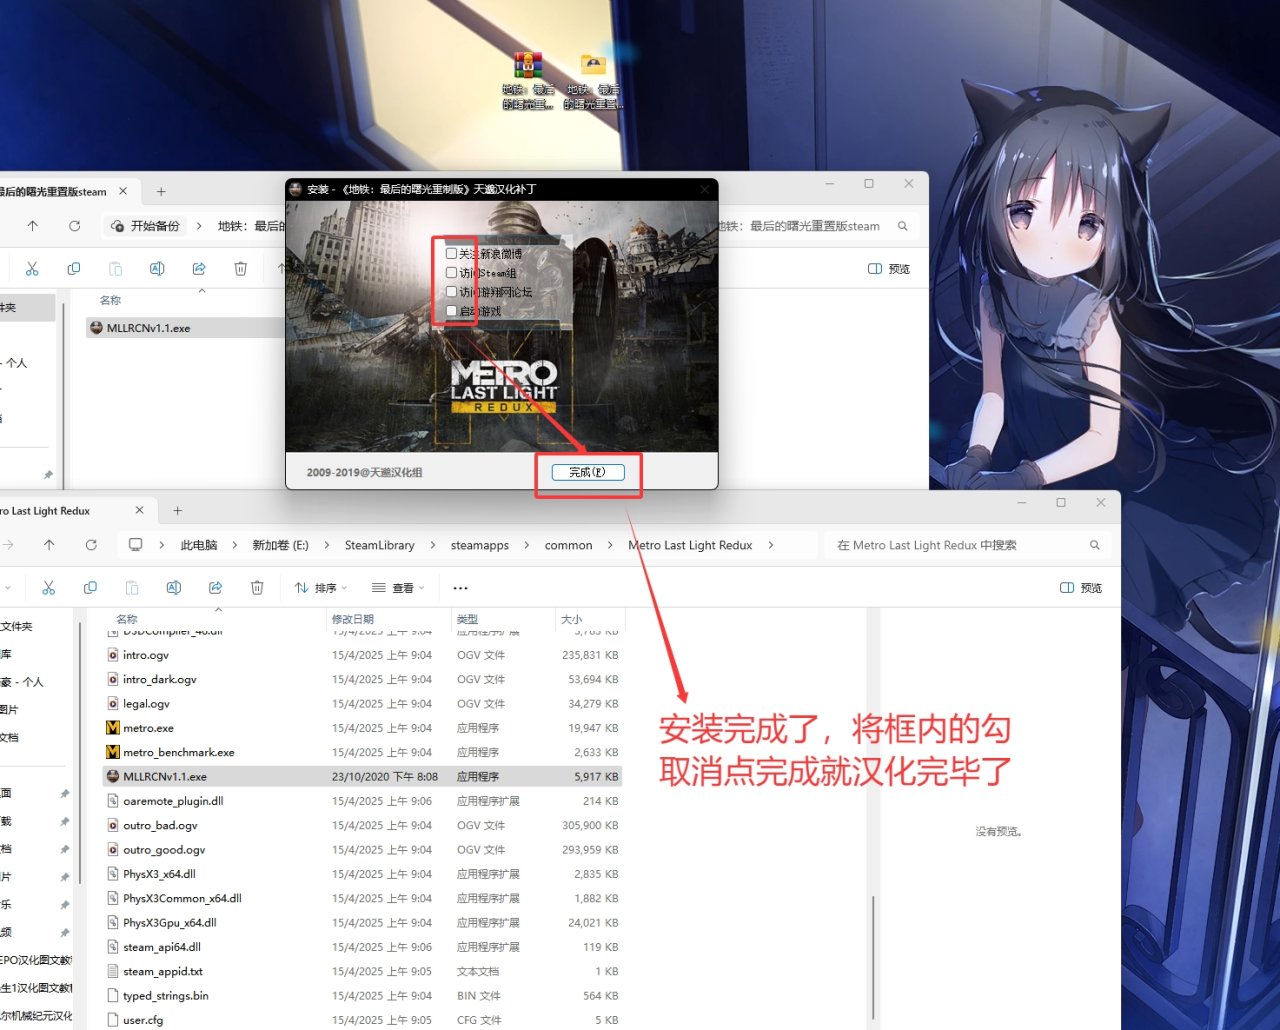Screen dimensions: 1280x1030
Task: Click Share icon in Metro Last Light Redux window
Action: click(x=215, y=588)
